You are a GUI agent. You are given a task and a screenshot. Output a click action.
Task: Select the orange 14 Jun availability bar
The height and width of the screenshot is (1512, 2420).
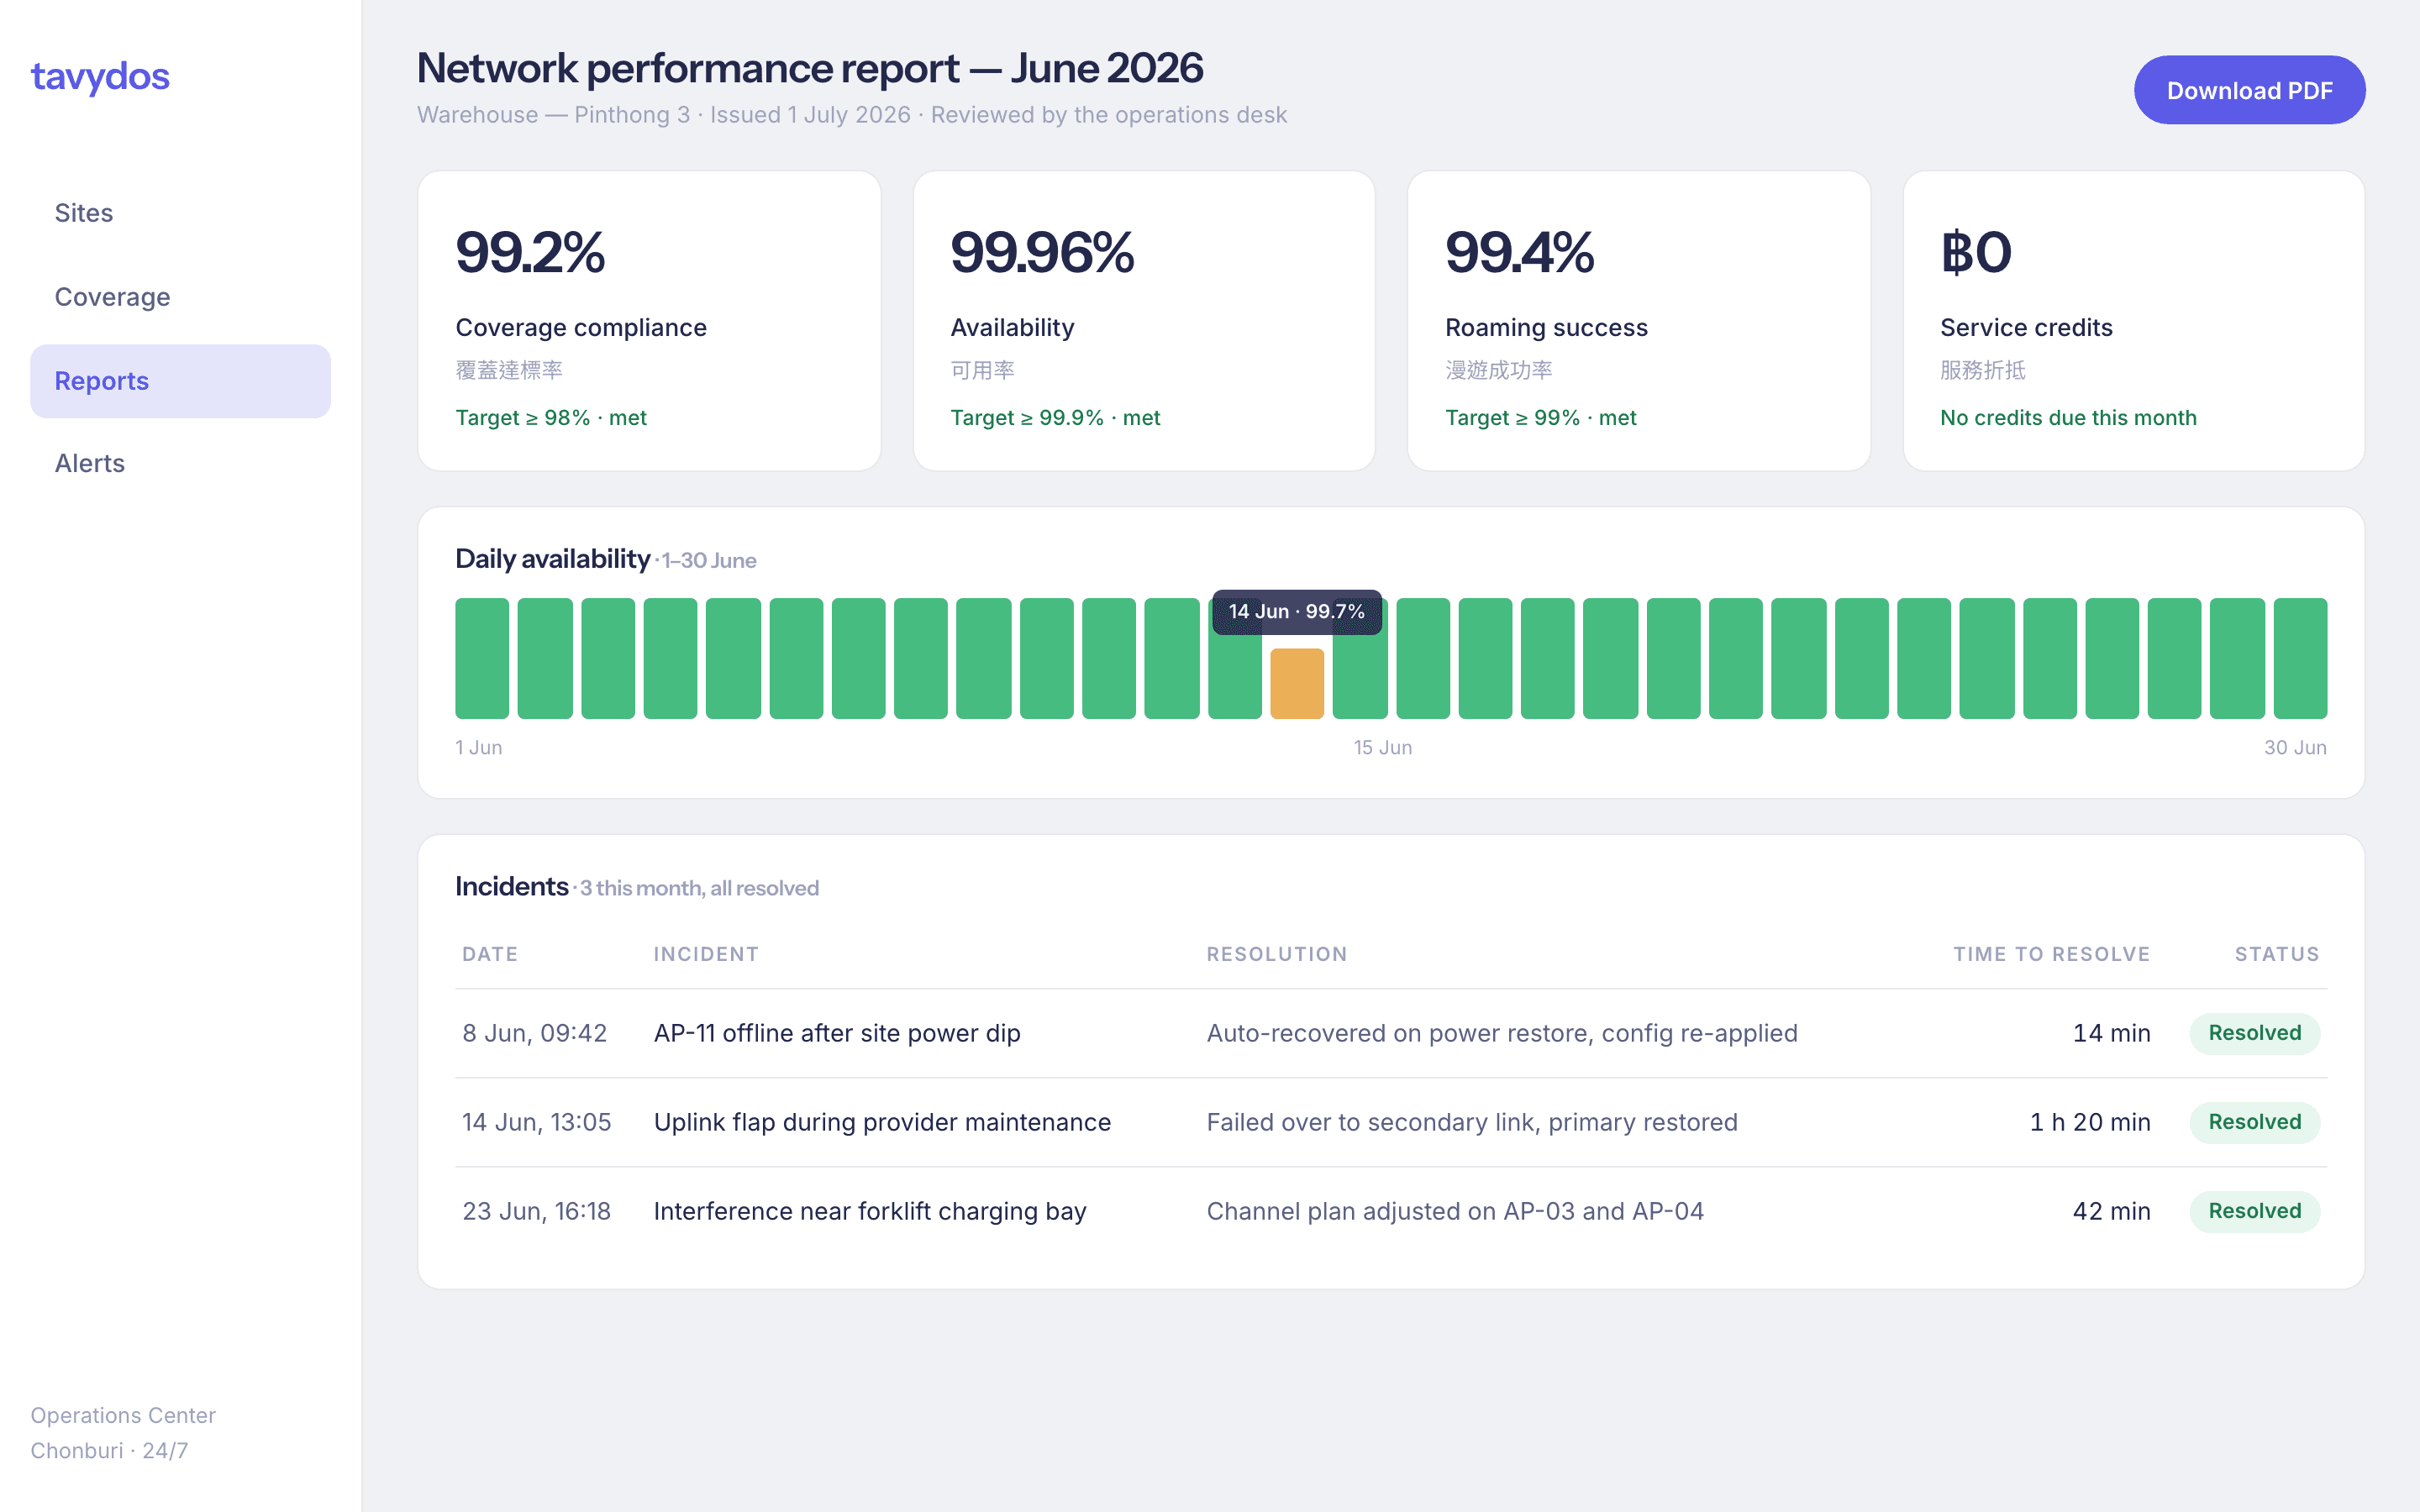click(x=1297, y=684)
